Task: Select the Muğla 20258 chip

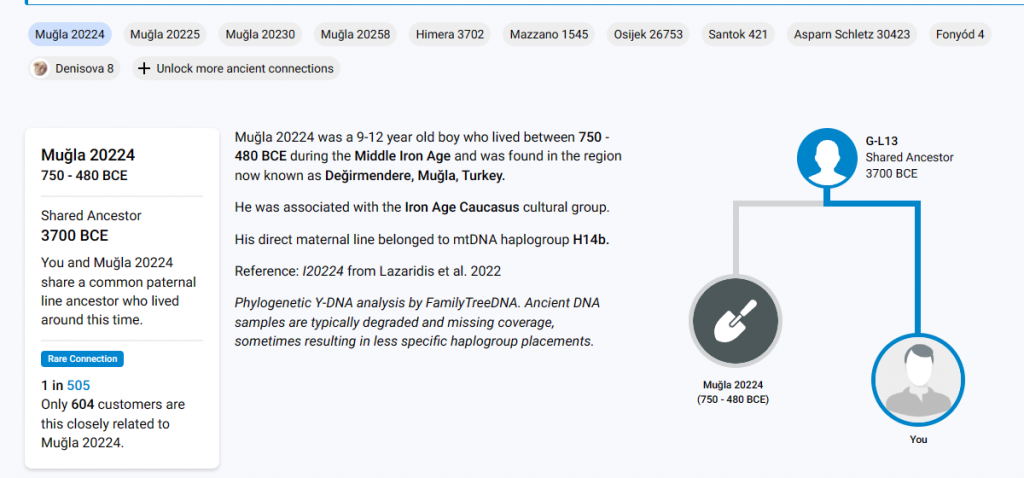Action: pyautogui.click(x=355, y=35)
